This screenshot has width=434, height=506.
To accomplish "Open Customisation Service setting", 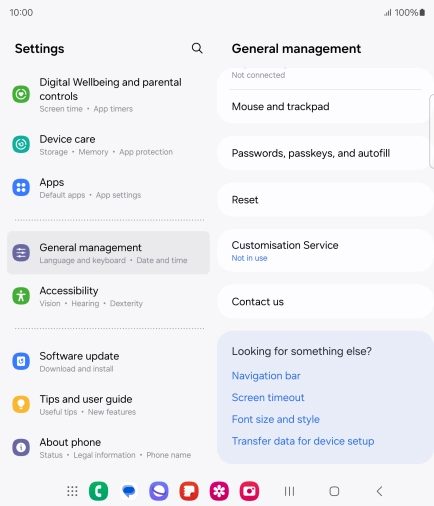I will click(x=325, y=251).
